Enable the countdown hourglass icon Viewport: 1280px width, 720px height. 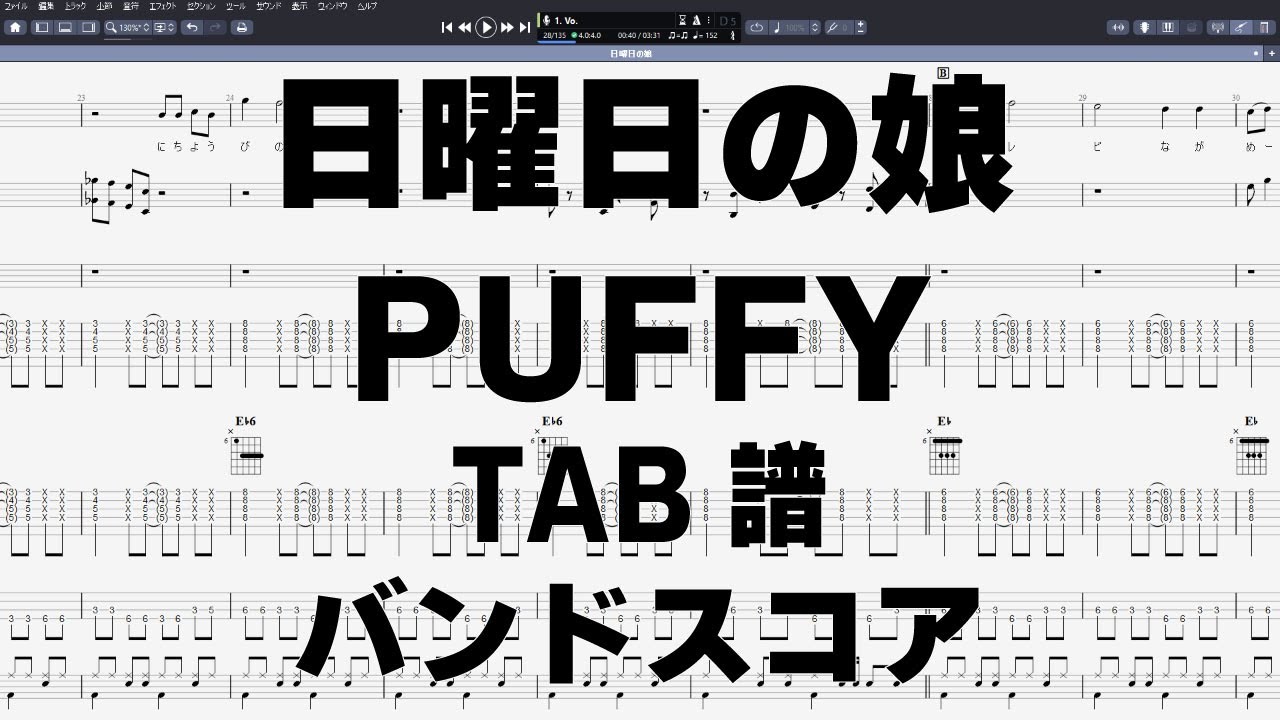(x=683, y=20)
